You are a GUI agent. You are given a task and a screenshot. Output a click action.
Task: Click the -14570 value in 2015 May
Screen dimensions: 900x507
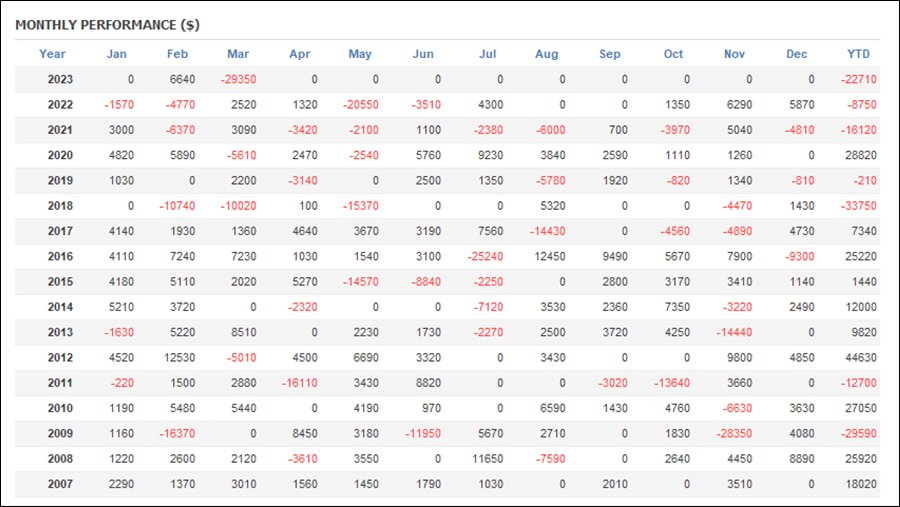[360, 281]
